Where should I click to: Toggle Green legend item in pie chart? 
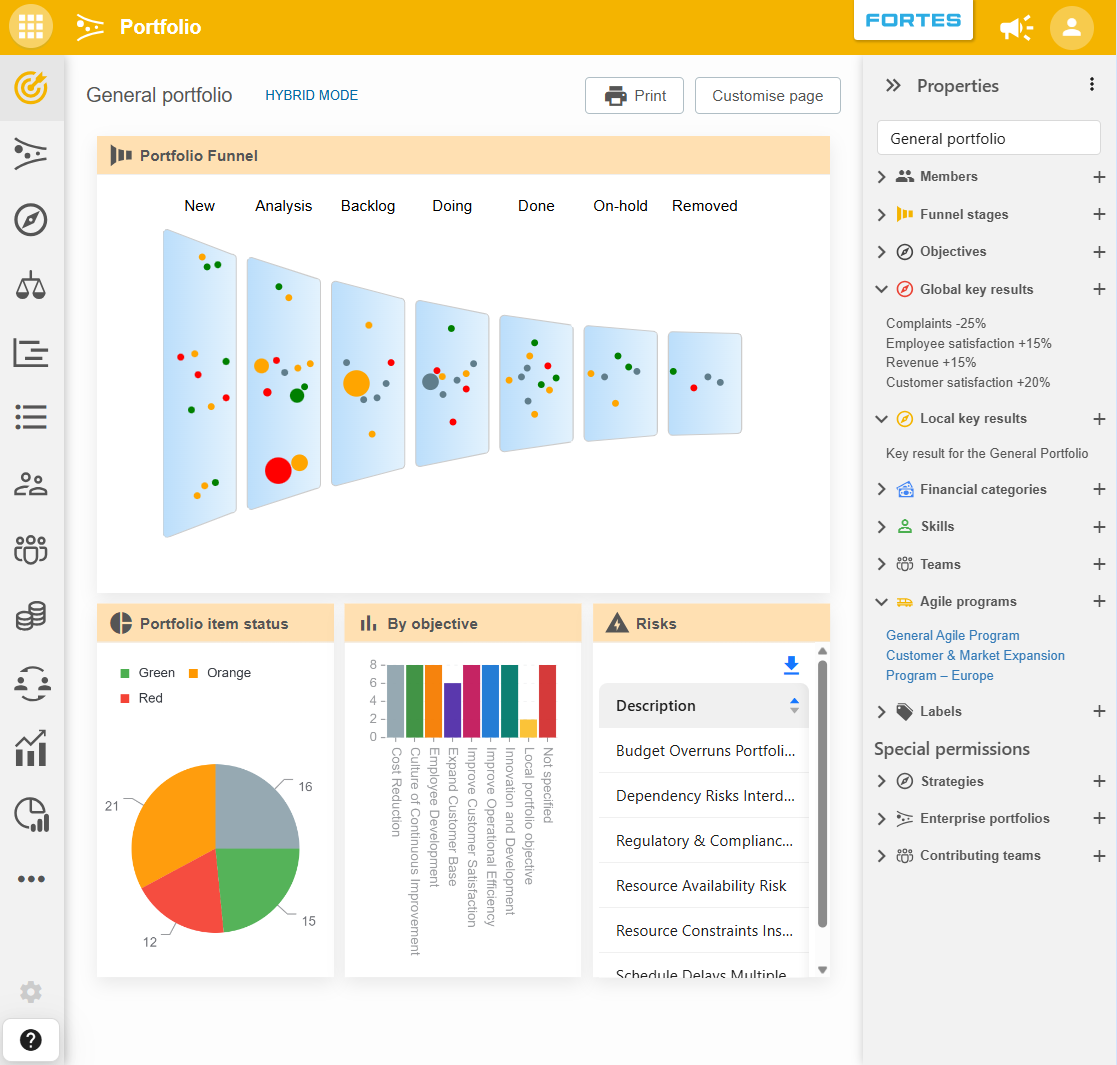(x=147, y=672)
